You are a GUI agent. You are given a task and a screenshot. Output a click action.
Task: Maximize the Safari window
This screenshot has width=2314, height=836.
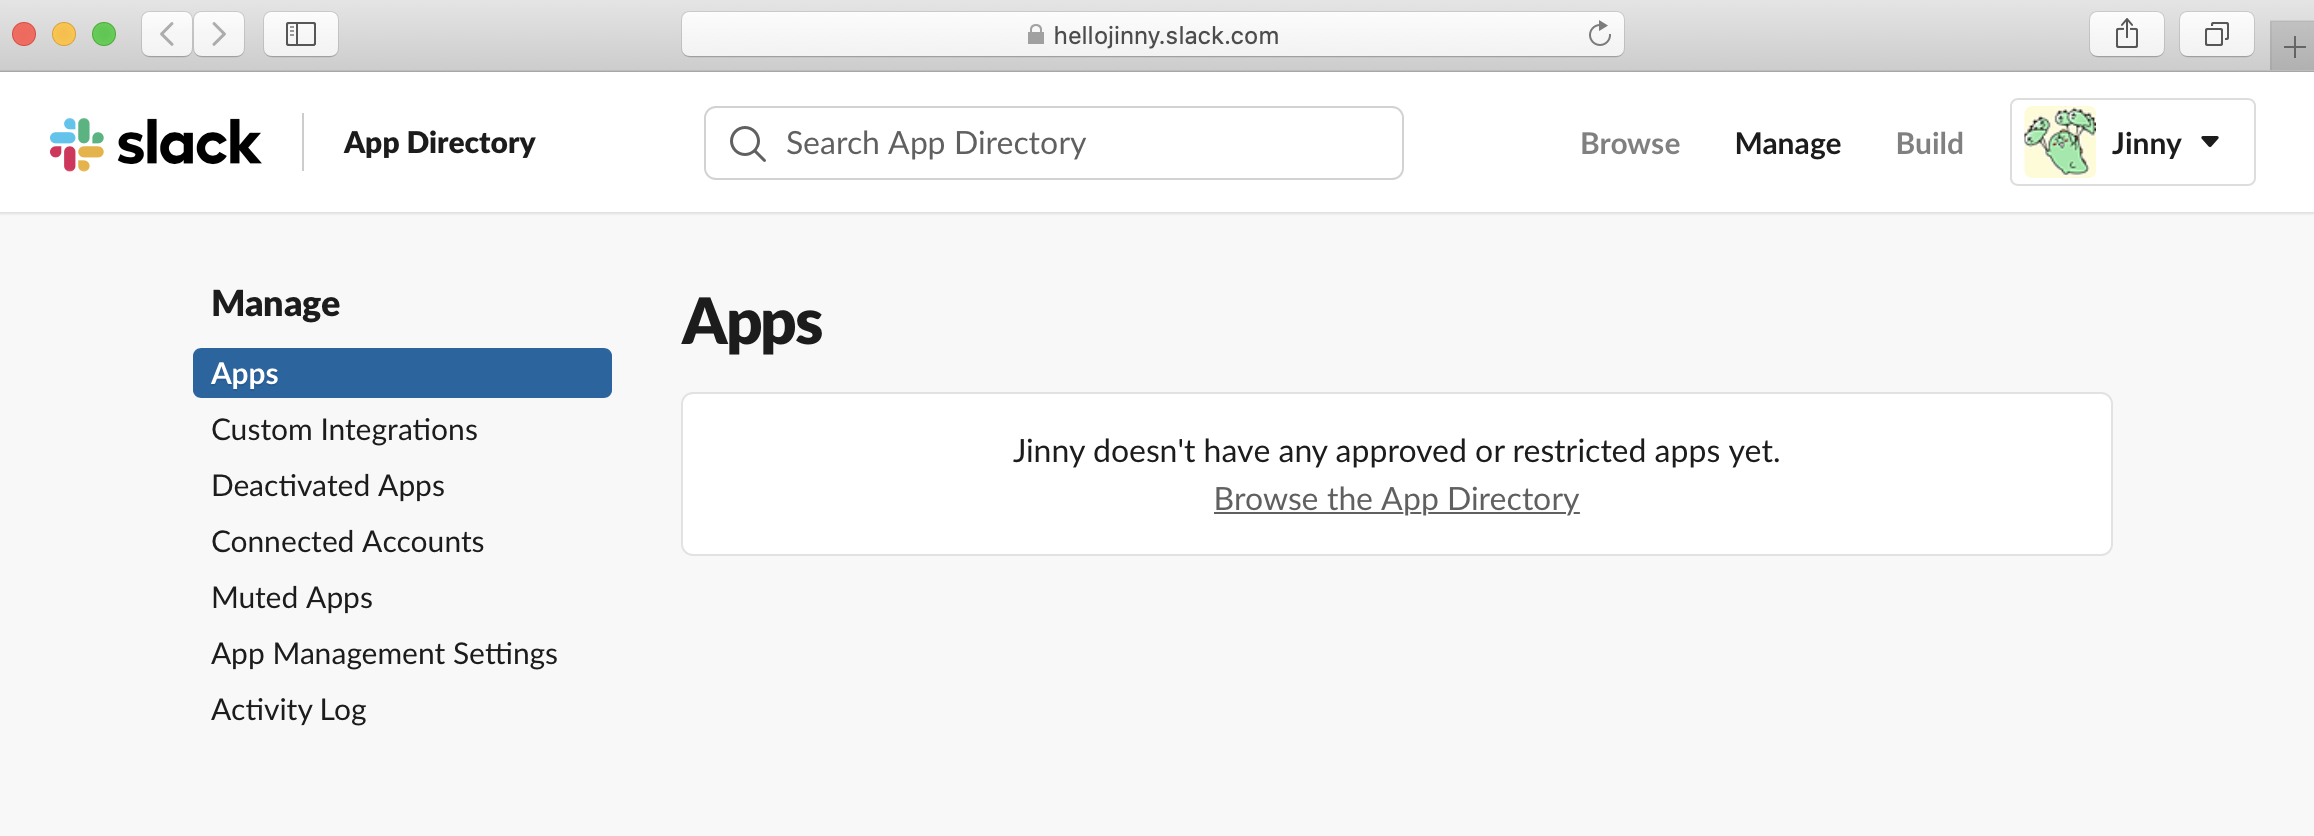coord(104,35)
